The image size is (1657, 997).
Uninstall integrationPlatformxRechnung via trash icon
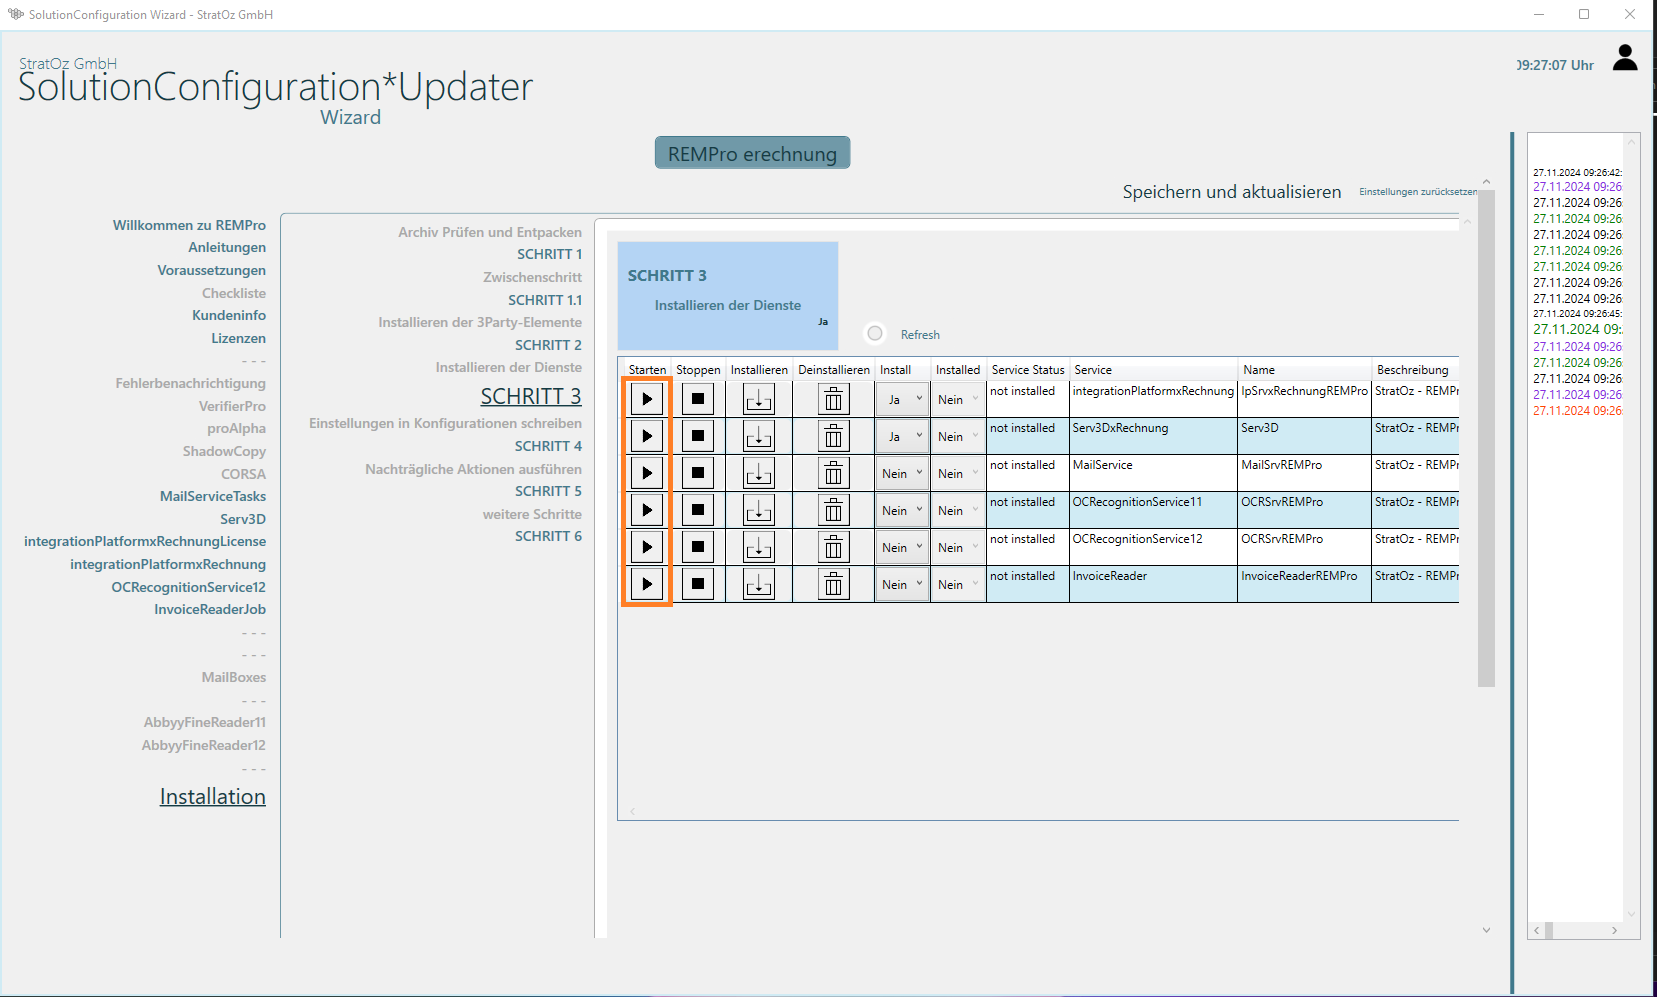click(x=832, y=399)
